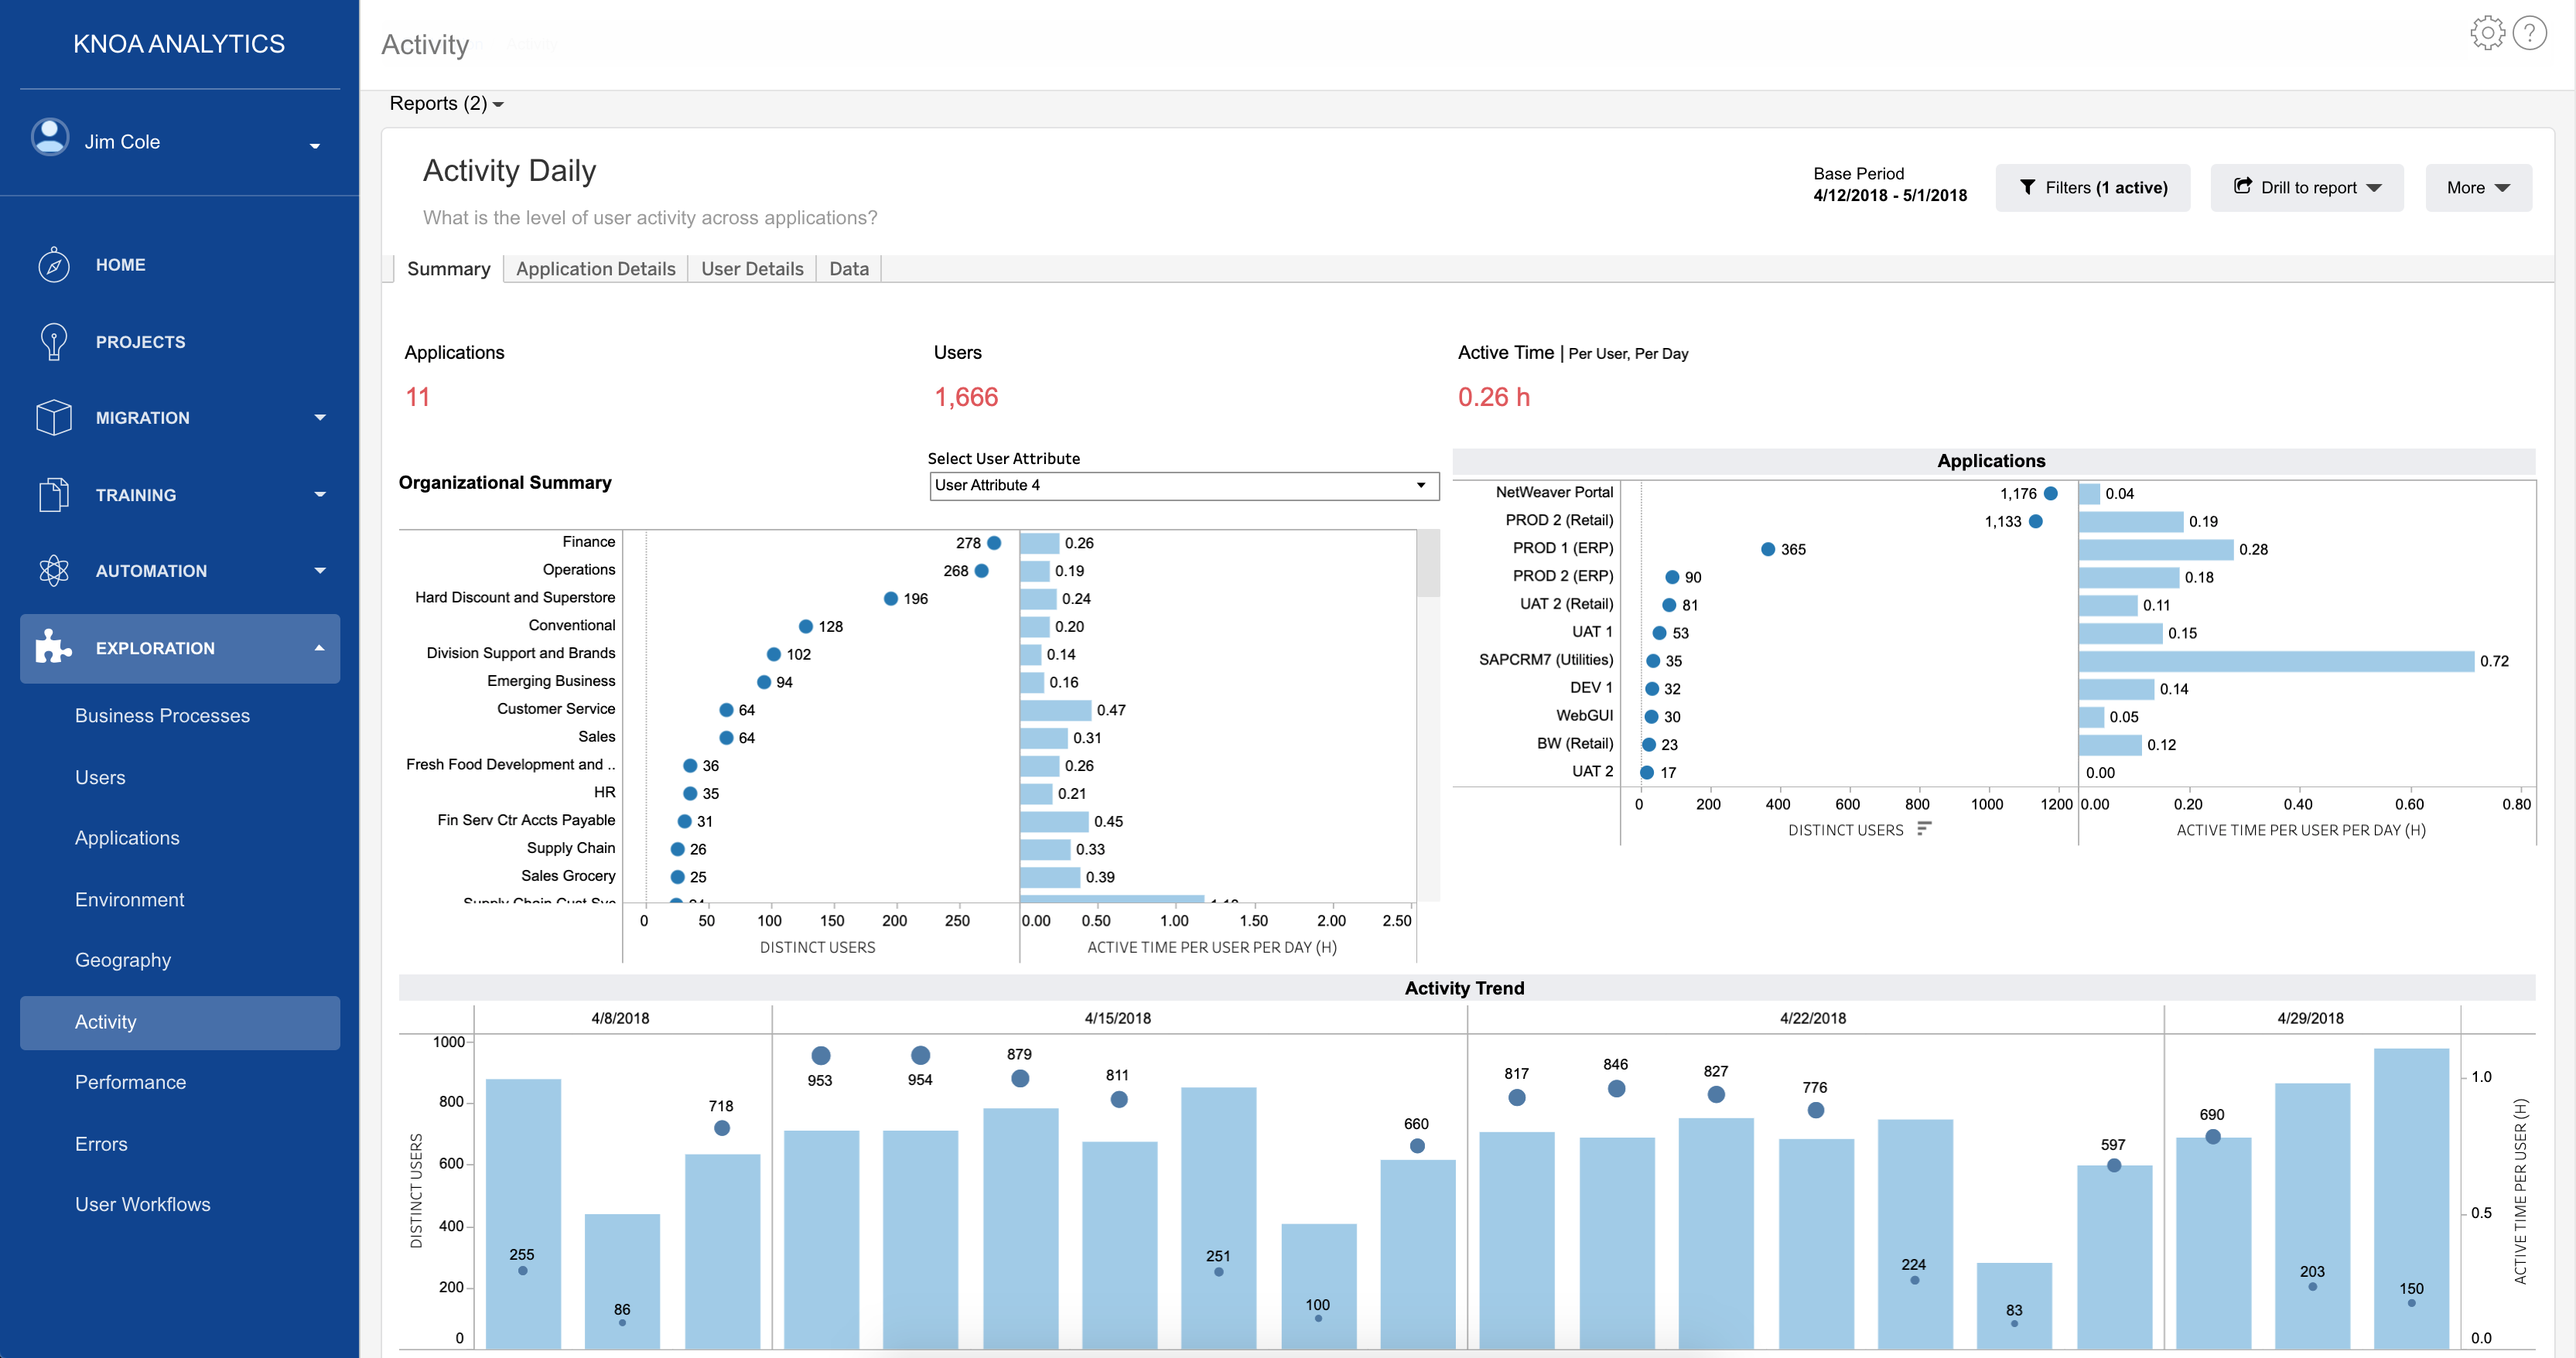The width and height of the screenshot is (2576, 1358).
Task: Open the User Attribute 4 dropdown
Action: point(1183,486)
